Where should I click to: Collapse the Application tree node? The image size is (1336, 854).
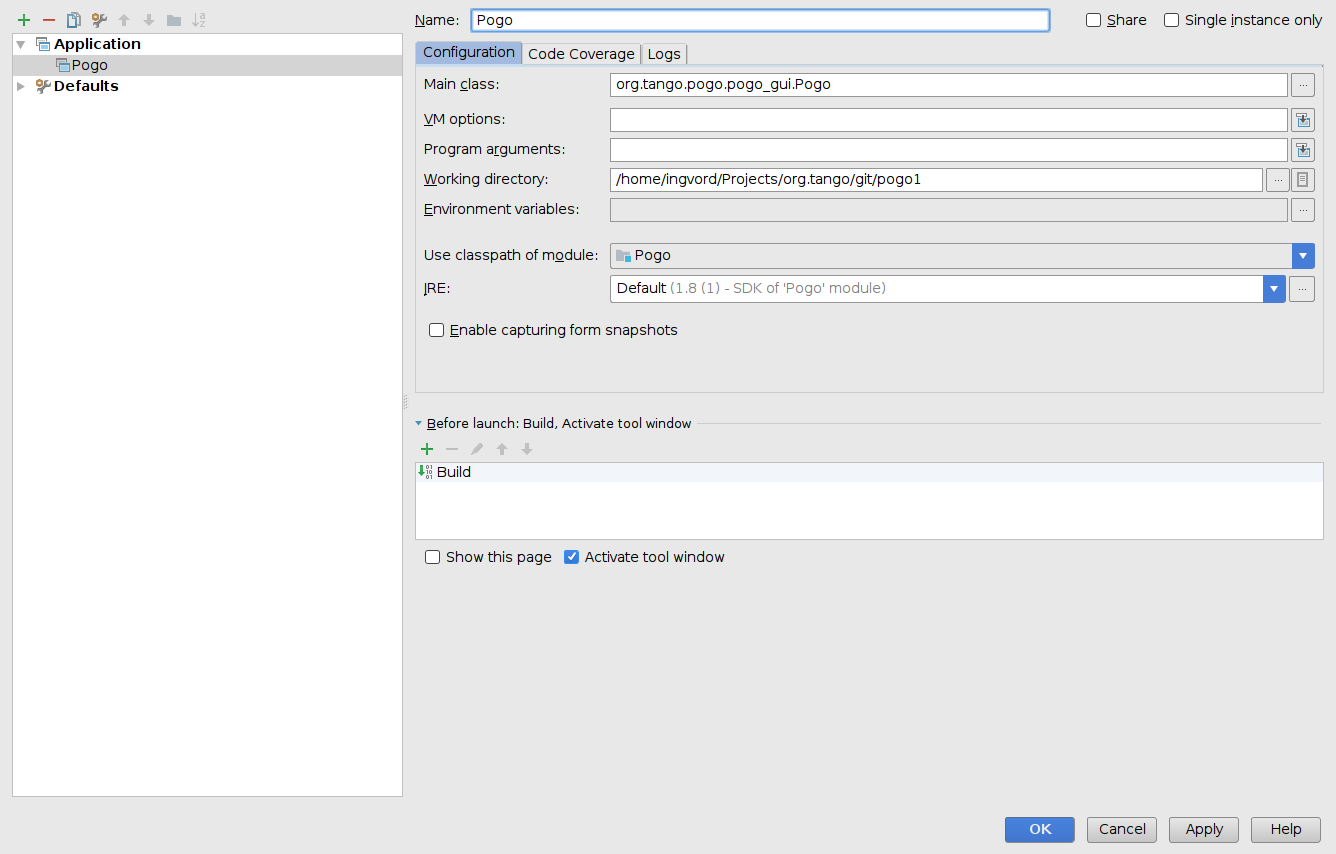tap(21, 44)
